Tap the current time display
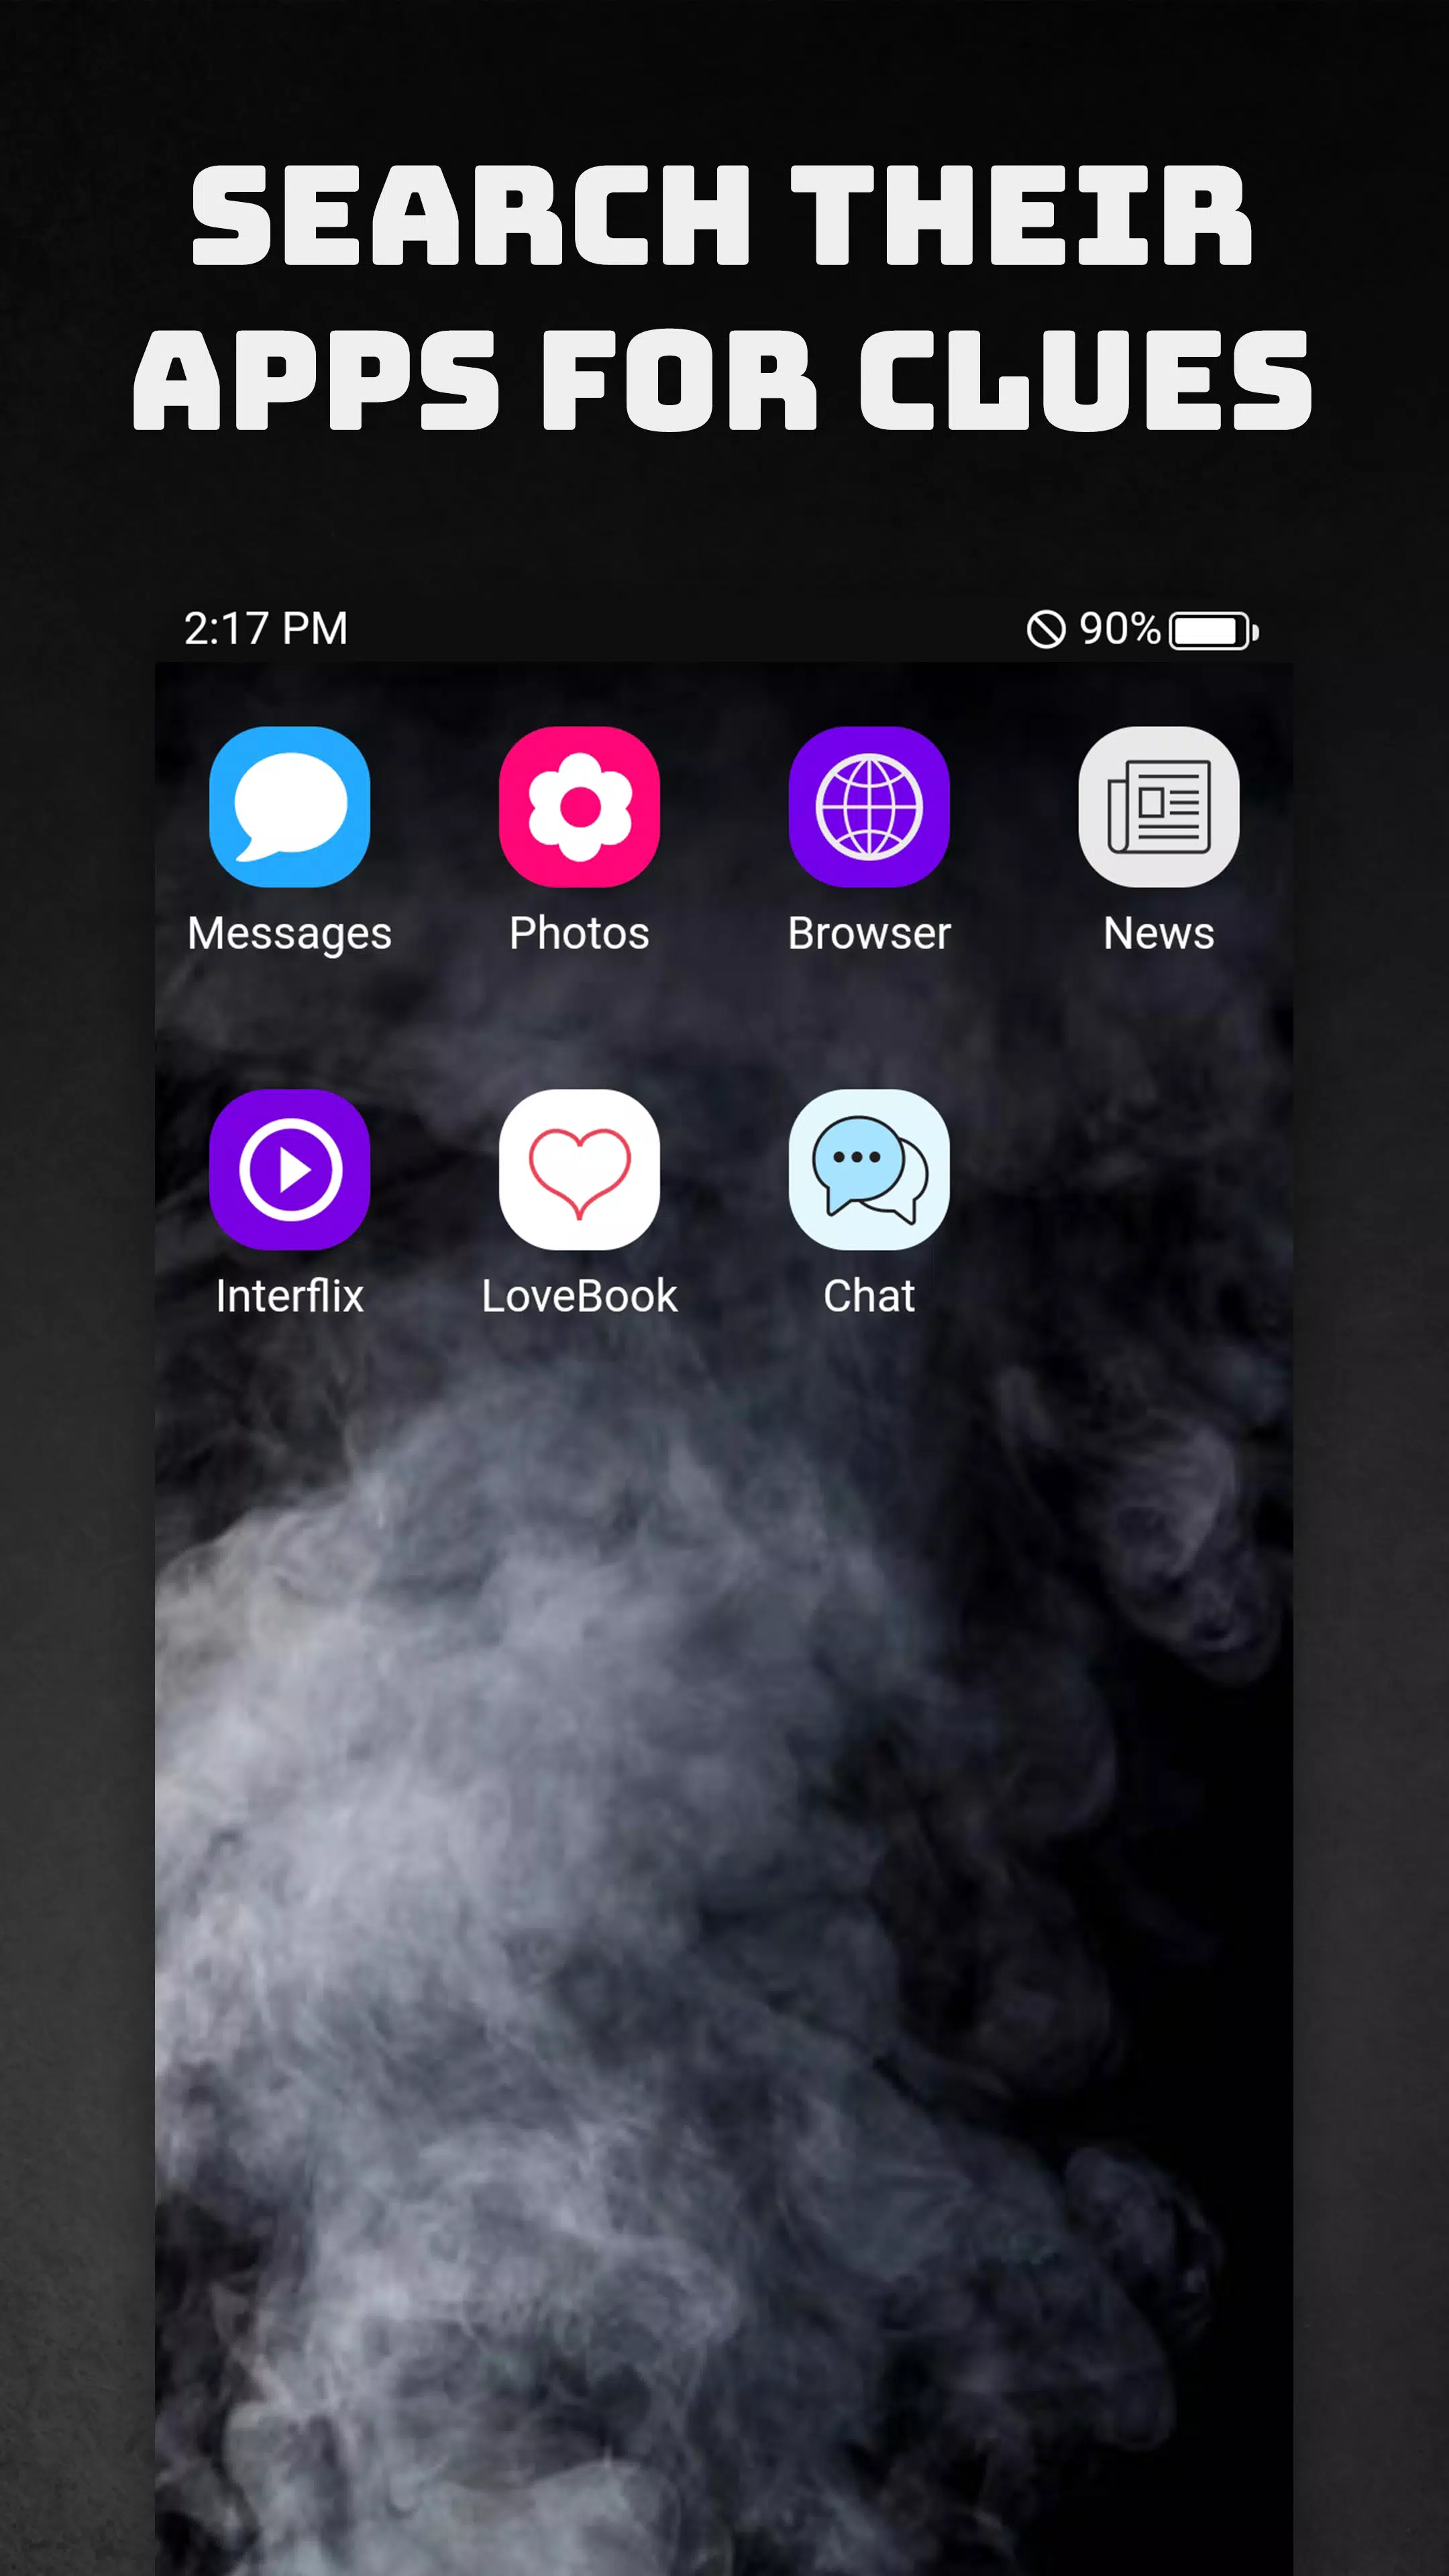1449x2576 pixels. click(x=266, y=628)
